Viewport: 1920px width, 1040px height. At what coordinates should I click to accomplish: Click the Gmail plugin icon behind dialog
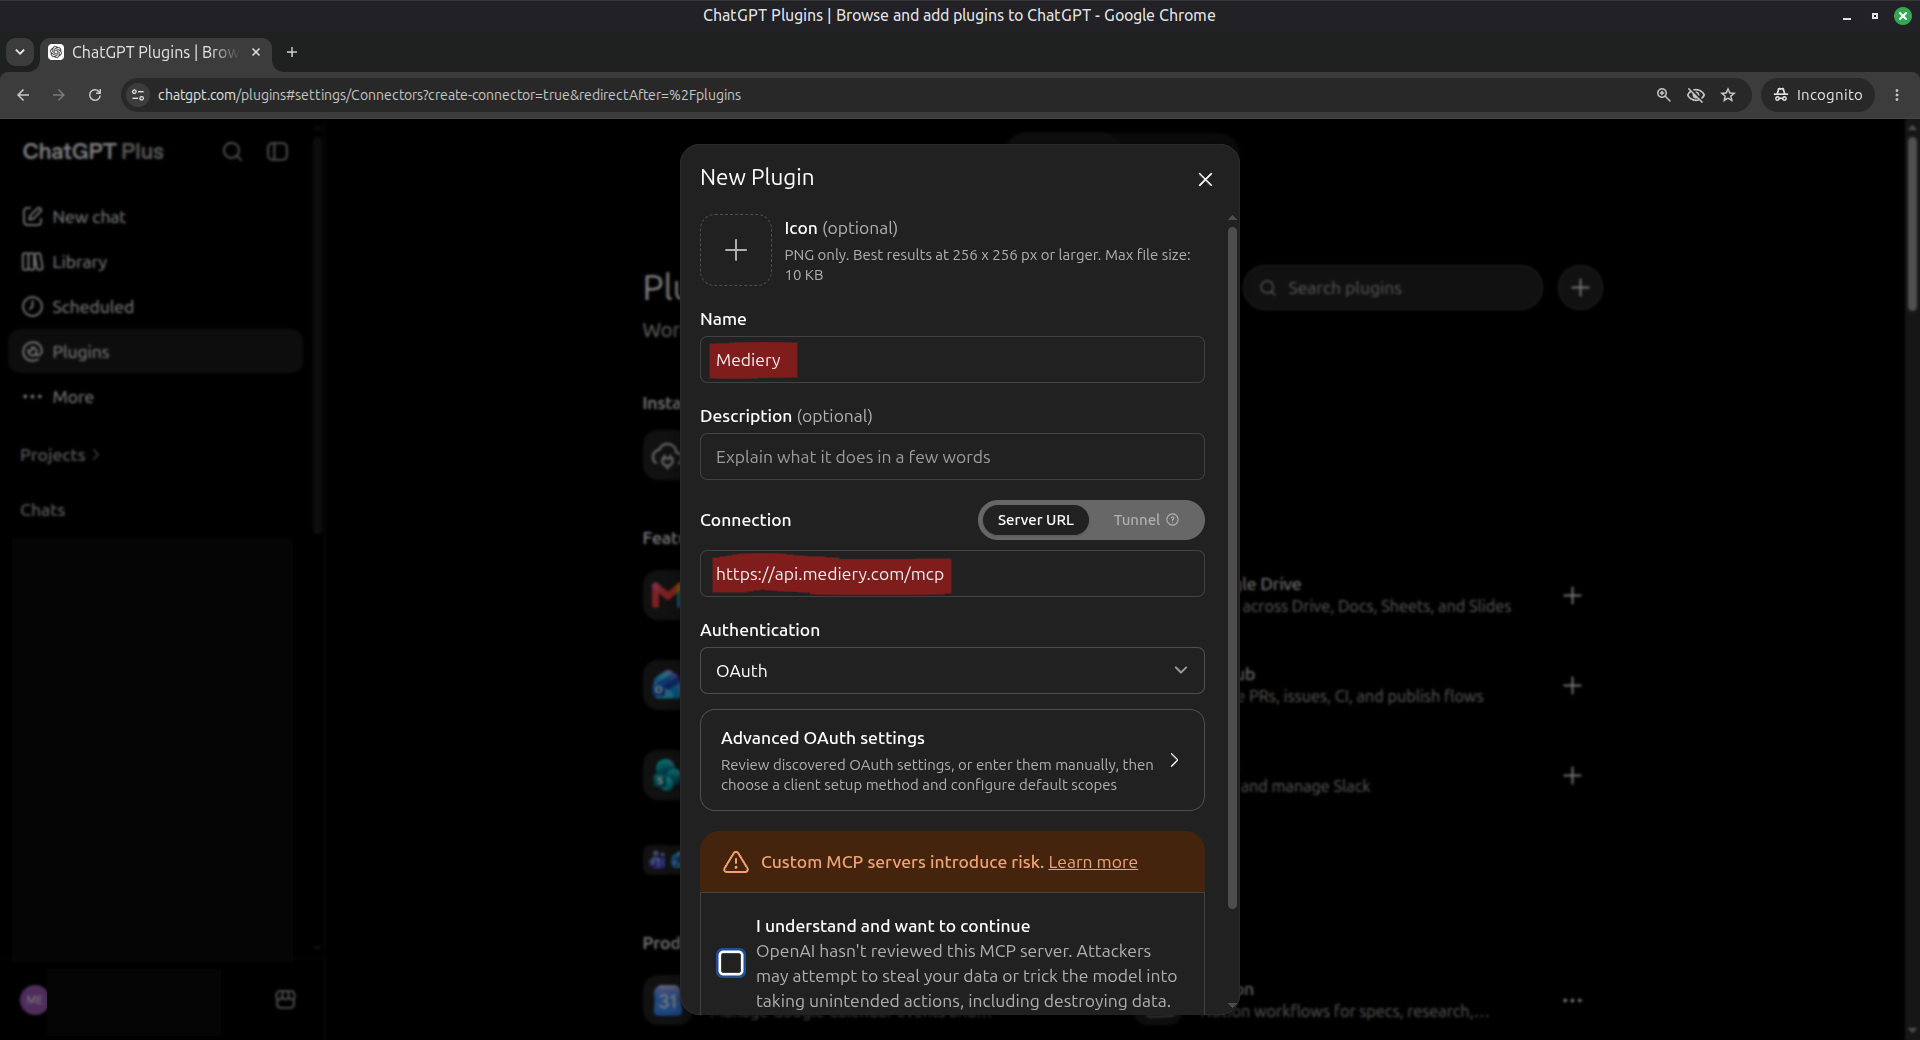point(664,595)
